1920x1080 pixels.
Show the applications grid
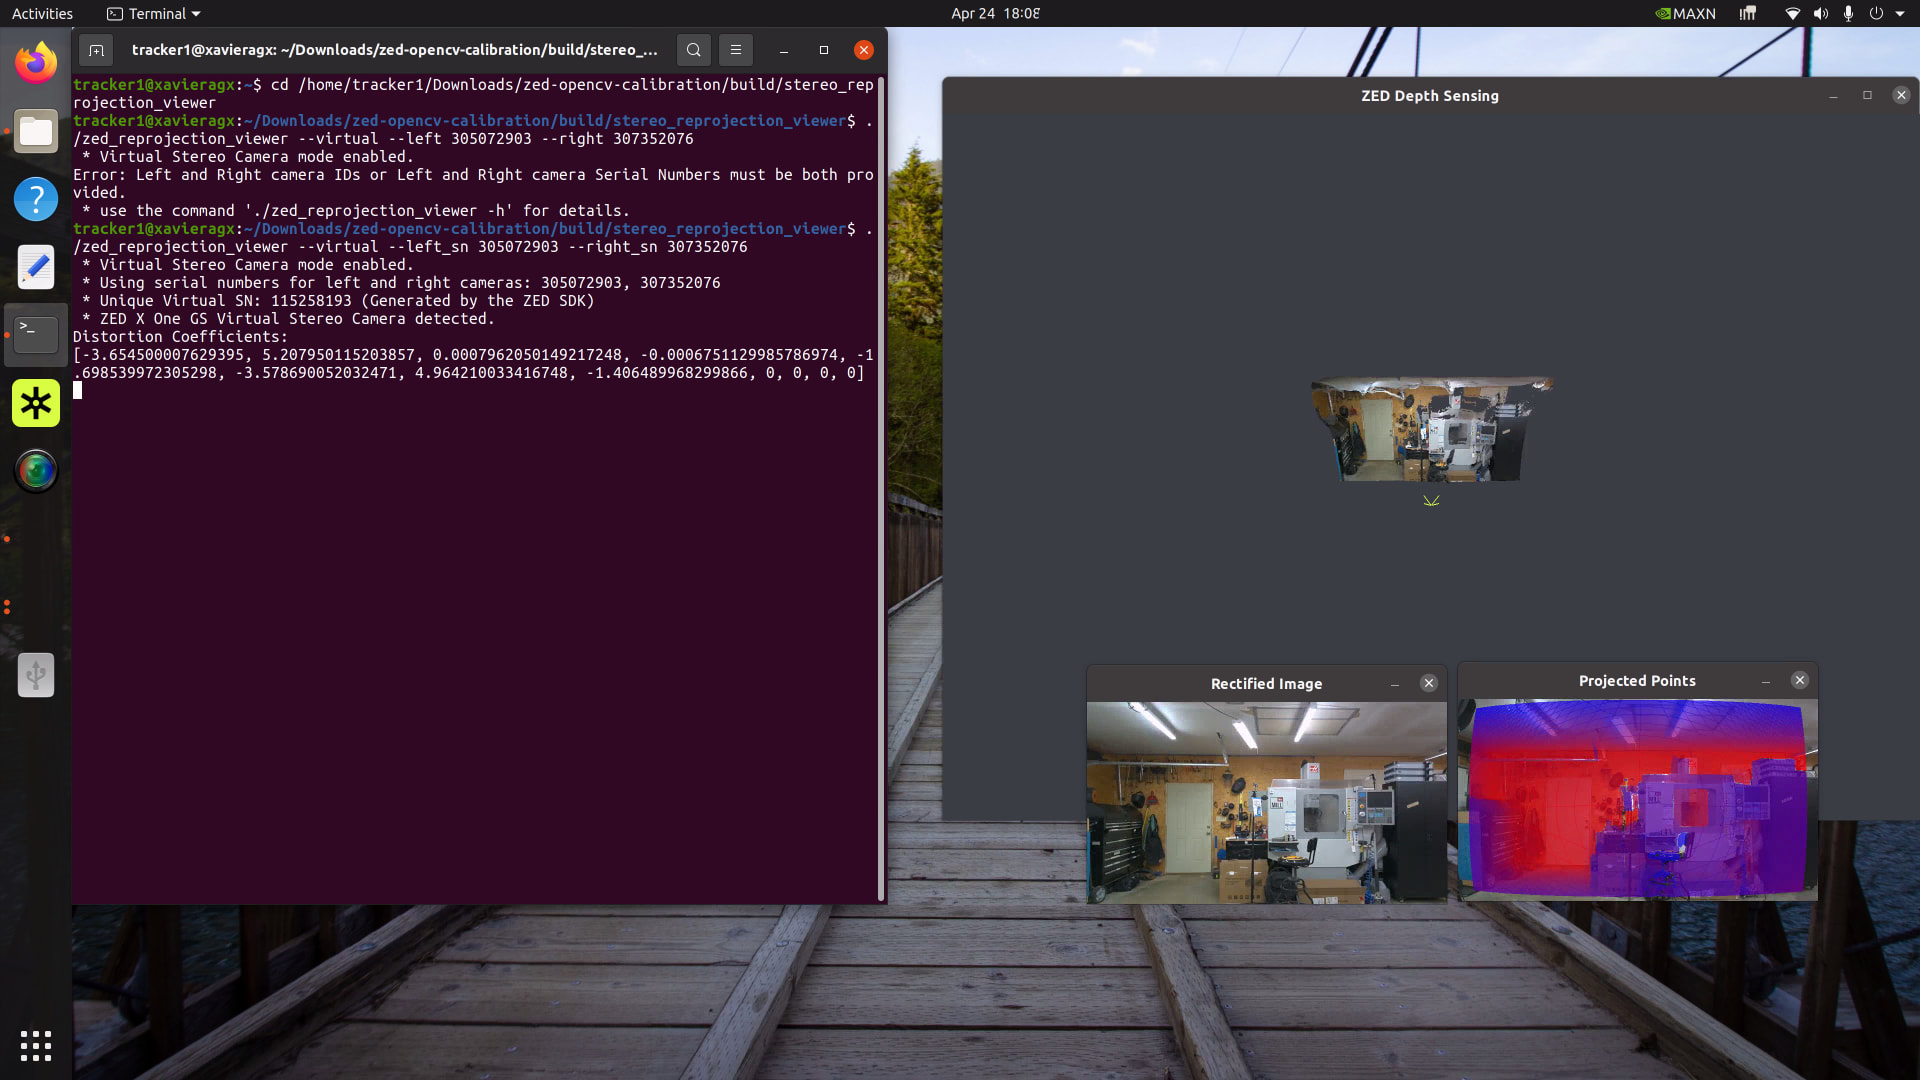pyautogui.click(x=36, y=1045)
